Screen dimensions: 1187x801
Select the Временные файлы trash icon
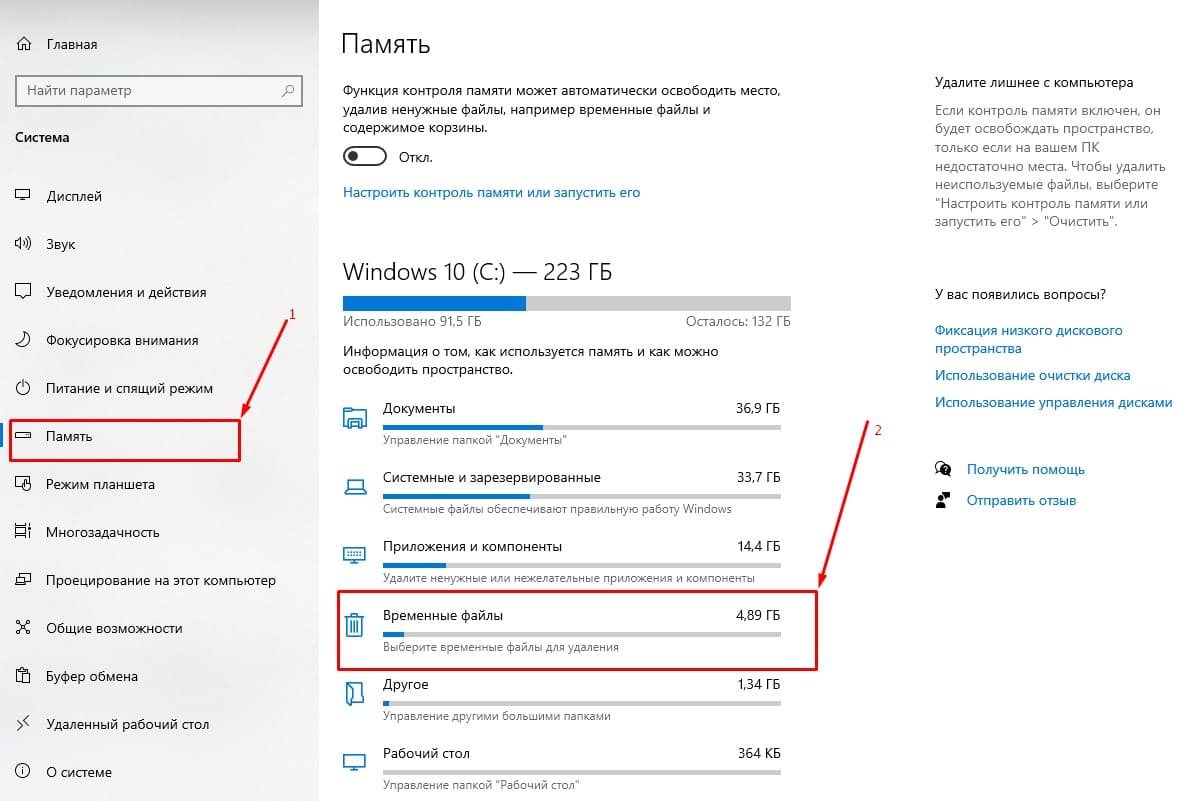click(354, 622)
